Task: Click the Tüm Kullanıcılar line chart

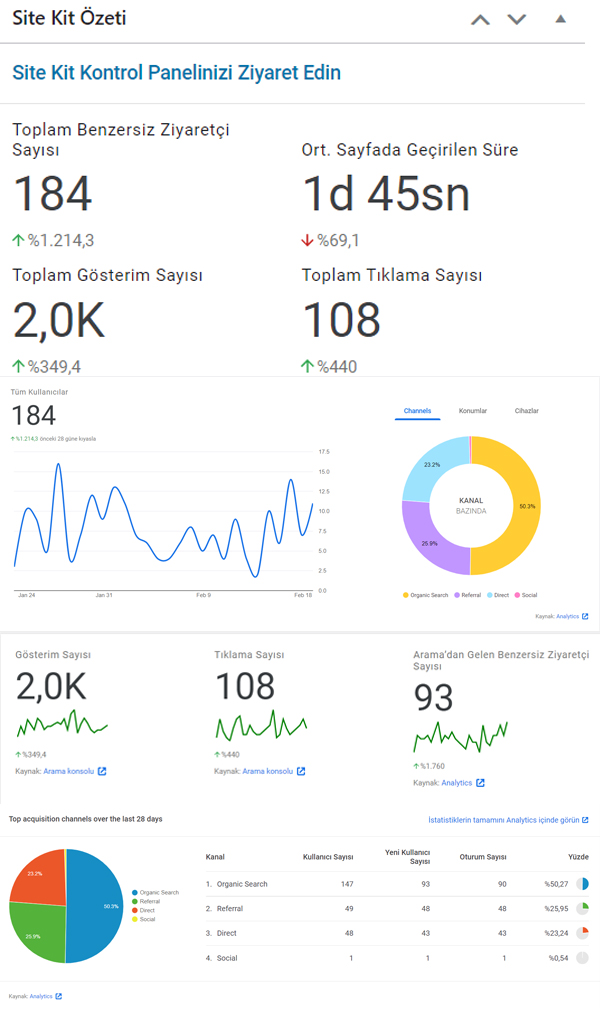Action: tap(163, 520)
